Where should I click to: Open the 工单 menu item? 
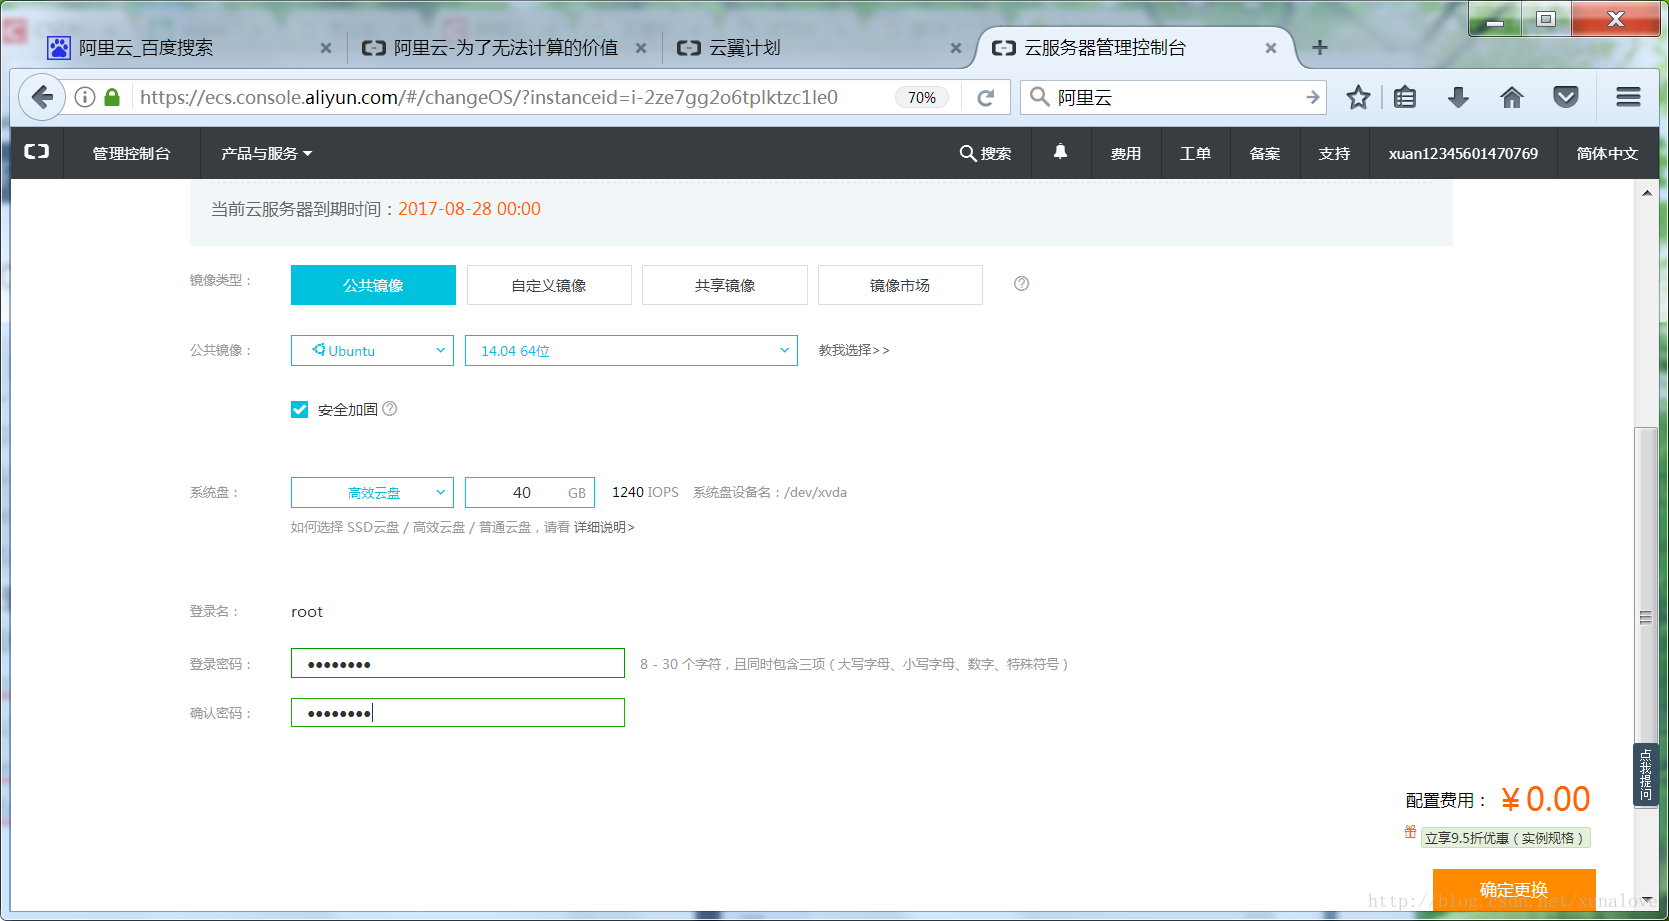pos(1195,153)
